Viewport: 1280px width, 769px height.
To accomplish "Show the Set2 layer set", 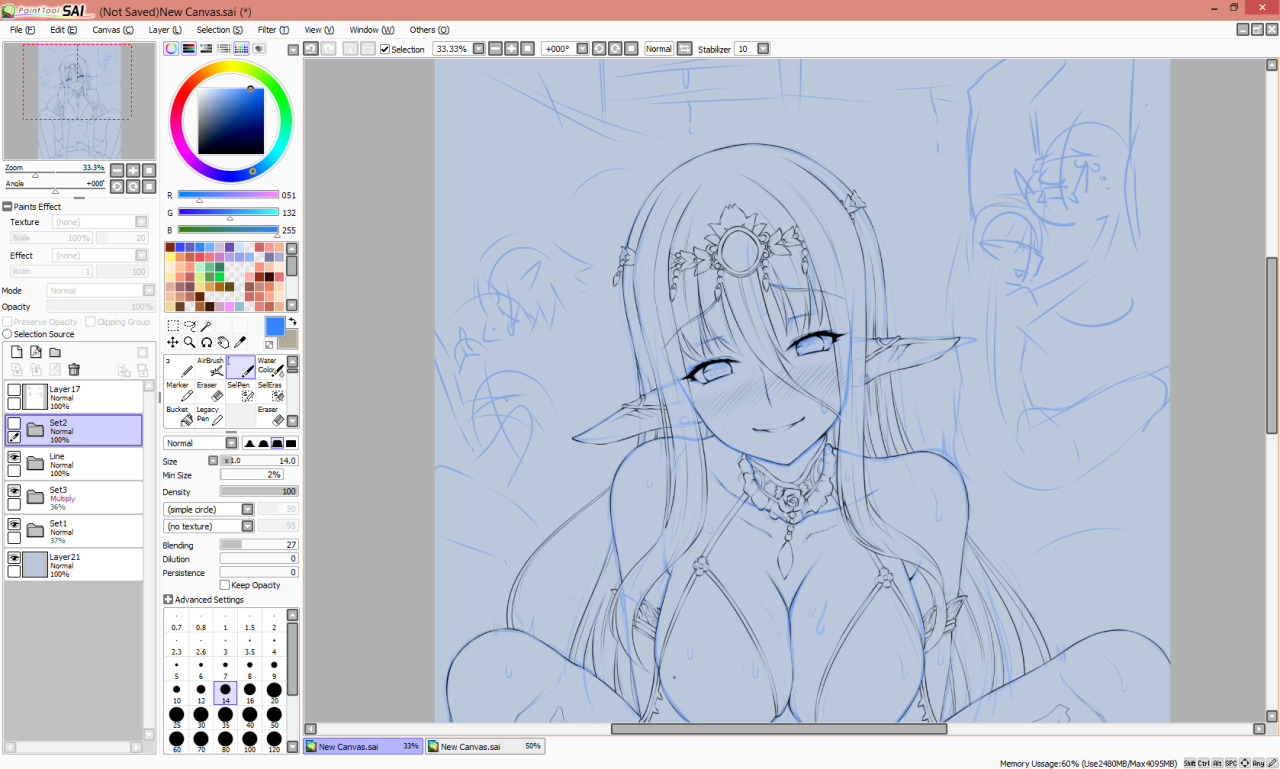I will pyautogui.click(x=14, y=423).
